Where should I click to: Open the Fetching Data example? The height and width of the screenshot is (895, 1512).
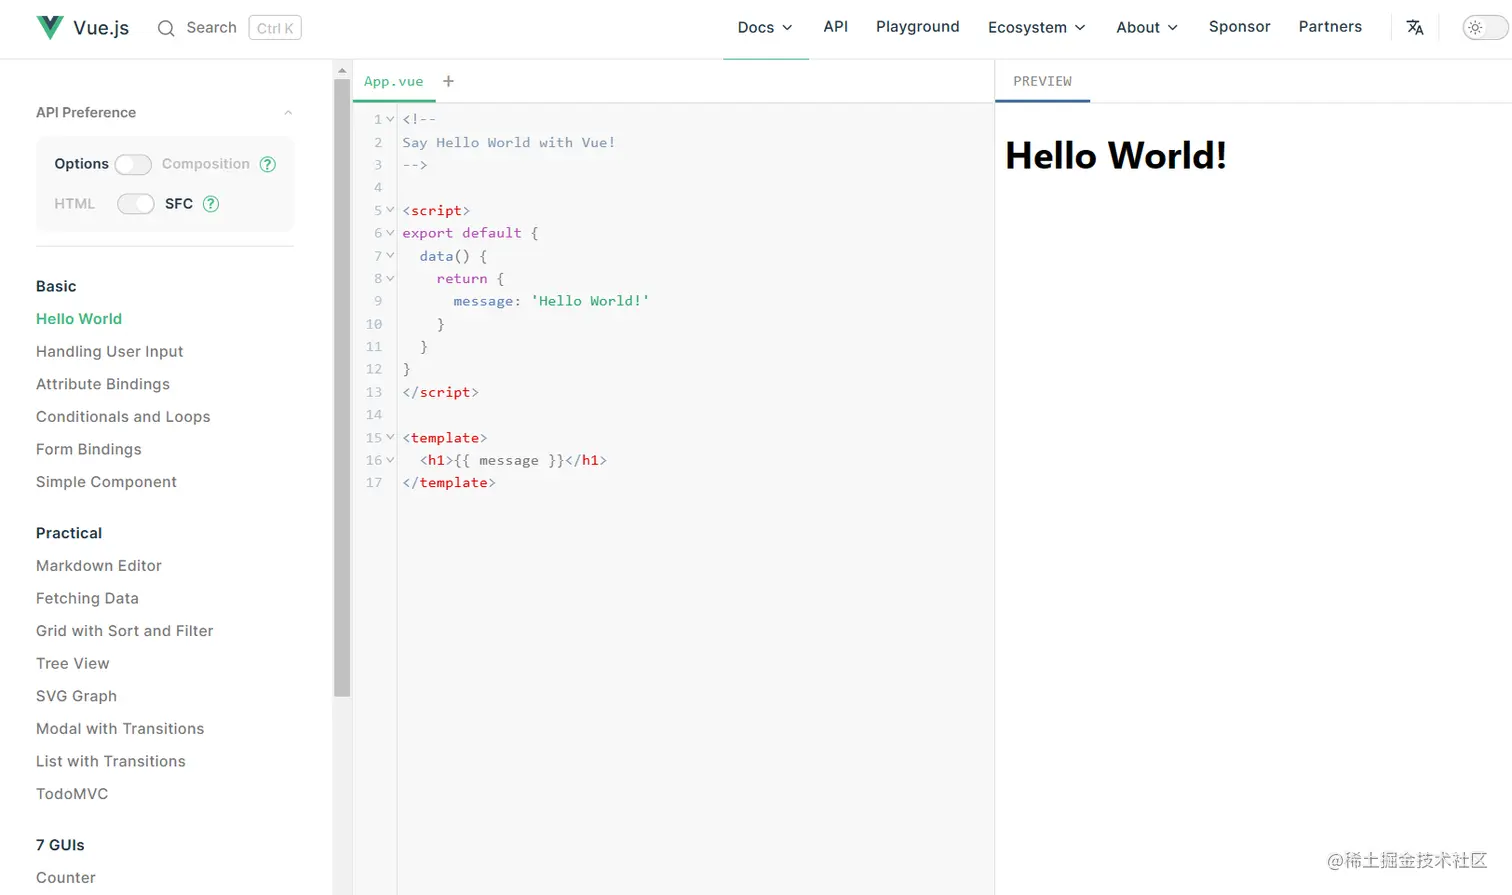click(87, 598)
